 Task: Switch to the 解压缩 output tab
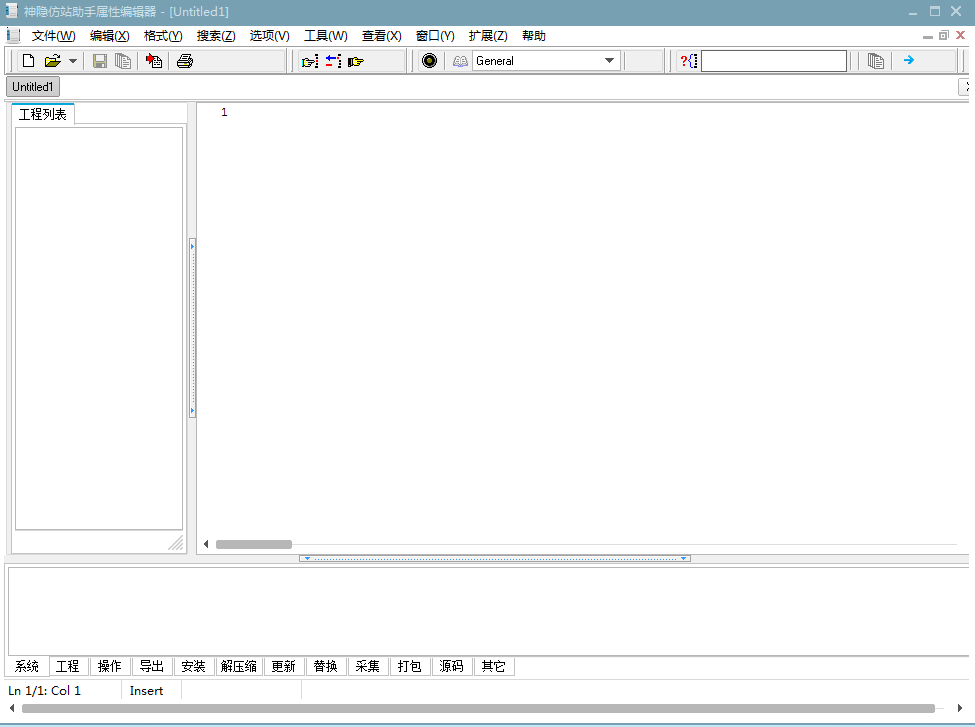tap(239, 667)
